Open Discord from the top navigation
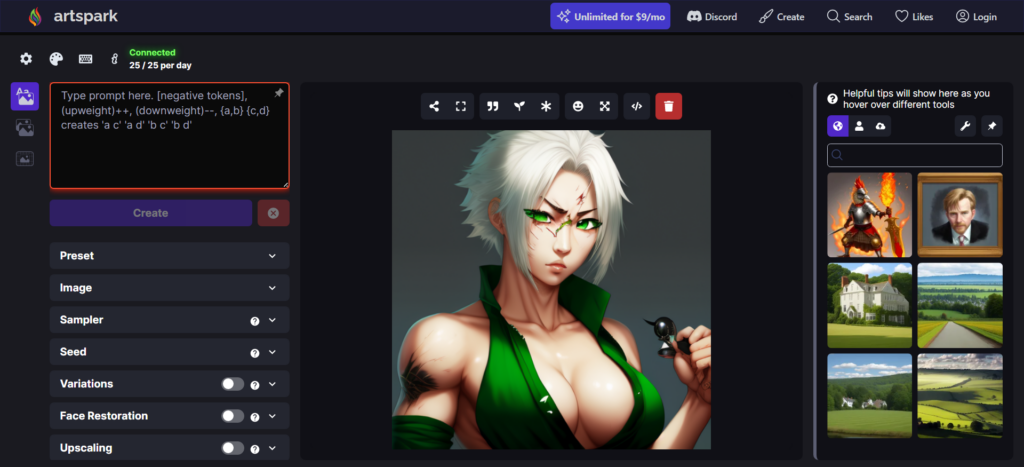 click(712, 17)
